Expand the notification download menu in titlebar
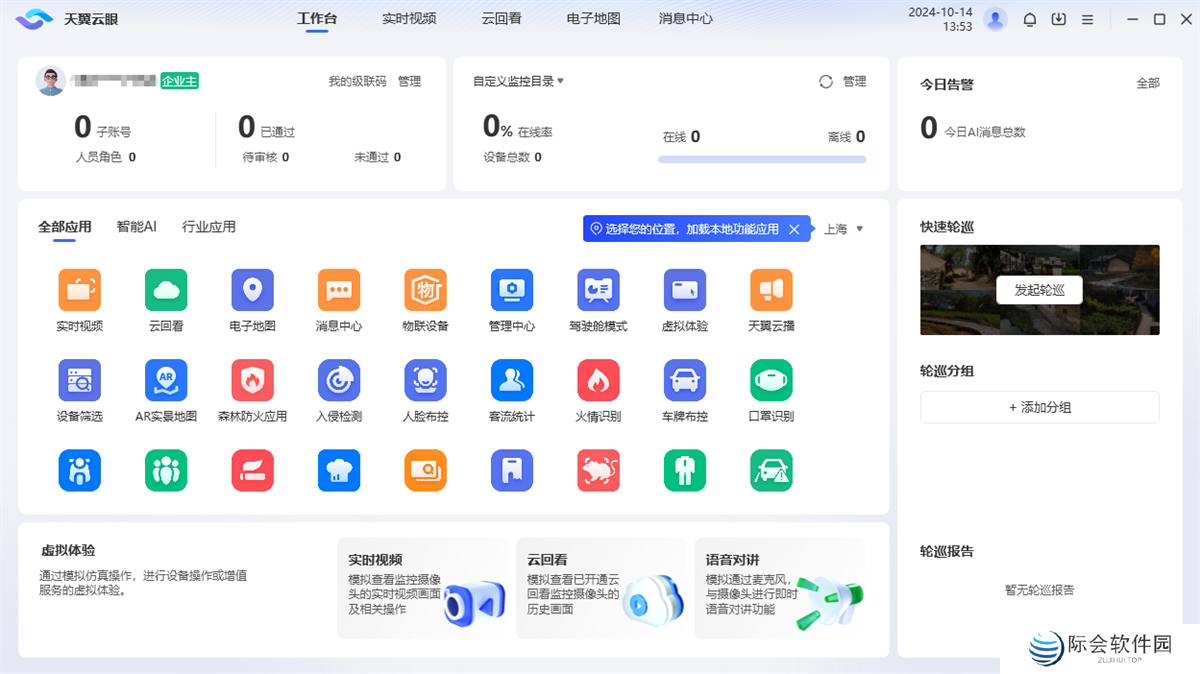1200x674 pixels. 1058,18
